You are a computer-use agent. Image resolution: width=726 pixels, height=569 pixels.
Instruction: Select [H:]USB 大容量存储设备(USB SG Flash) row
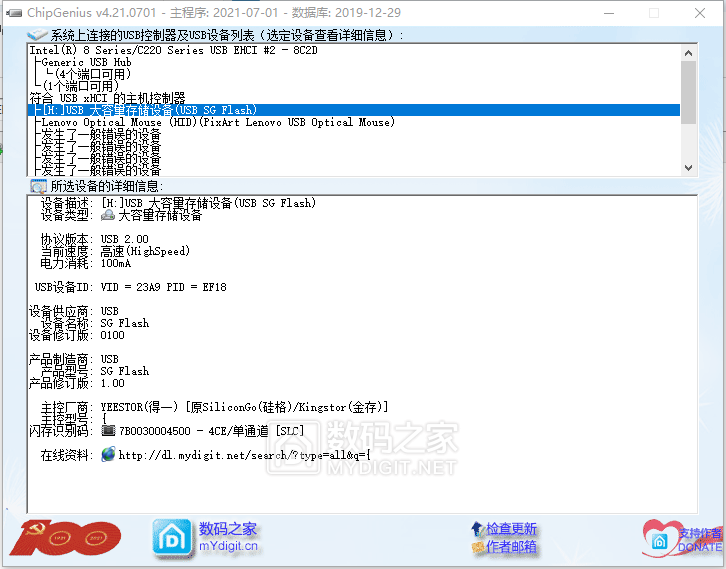(354, 110)
